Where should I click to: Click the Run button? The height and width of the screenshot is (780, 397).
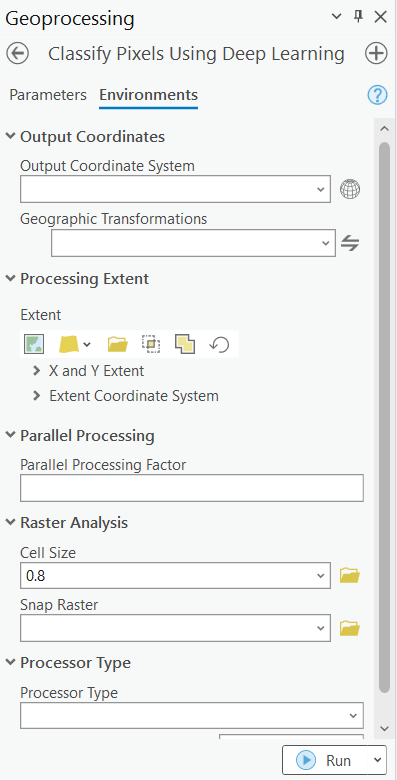point(326,760)
